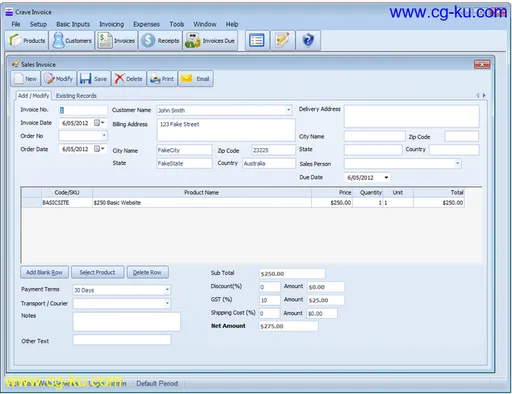
Task: Switch to the Existing Records tab
Action: pyautogui.click(x=76, y=96)
